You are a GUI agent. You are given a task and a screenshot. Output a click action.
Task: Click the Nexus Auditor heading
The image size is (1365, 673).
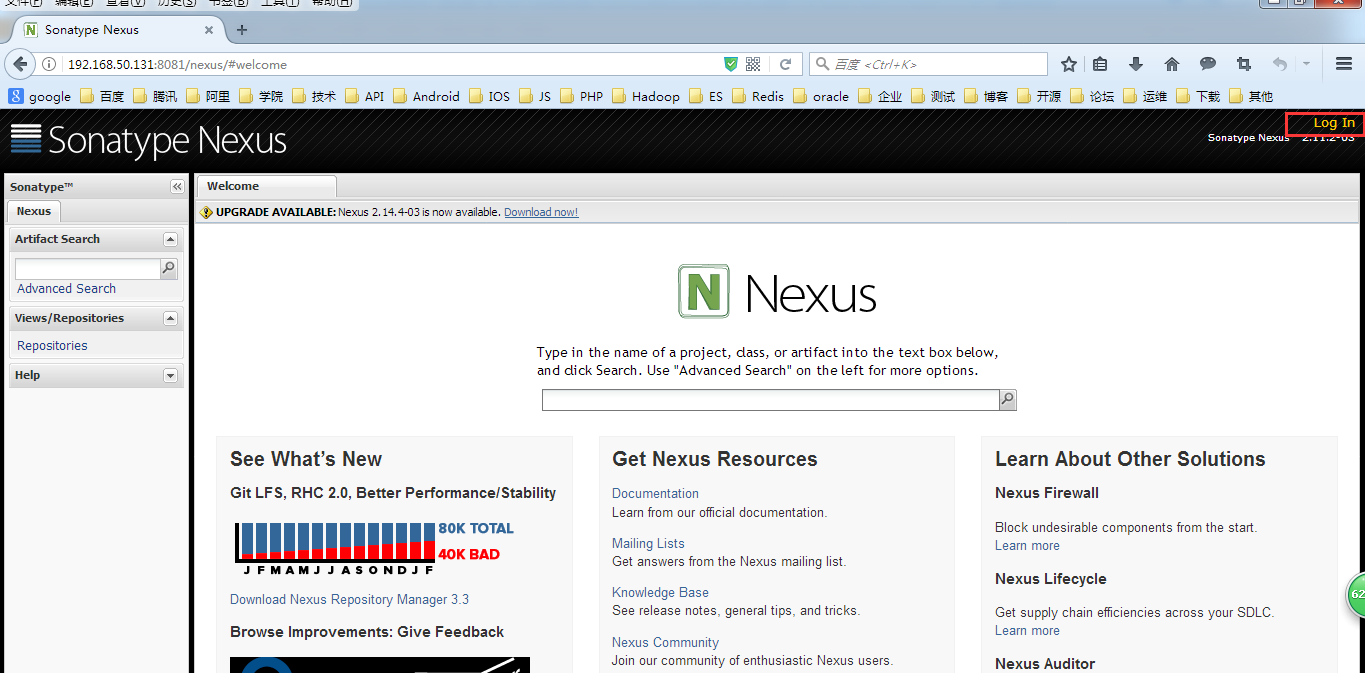point(1045,664)
